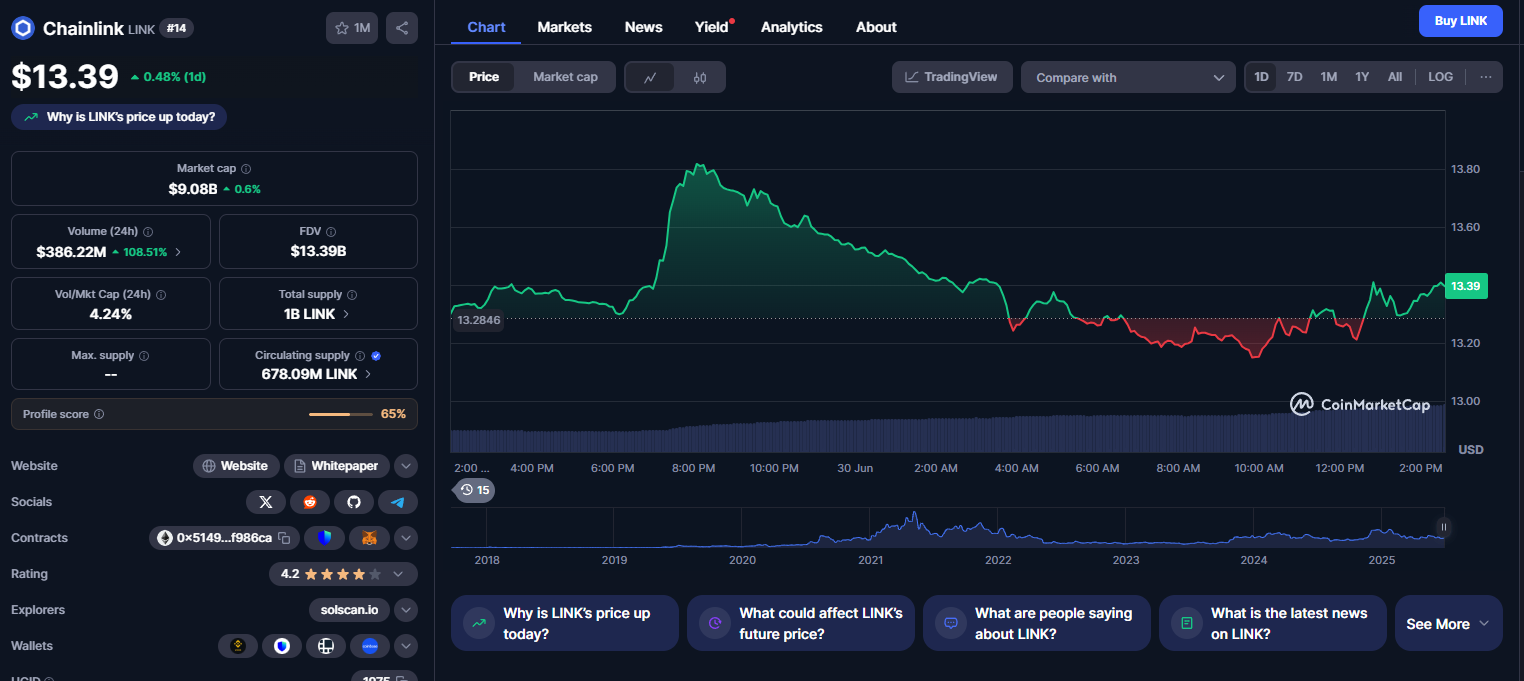
Task: Expand the Website row chevron
Action: pos(405,466)
